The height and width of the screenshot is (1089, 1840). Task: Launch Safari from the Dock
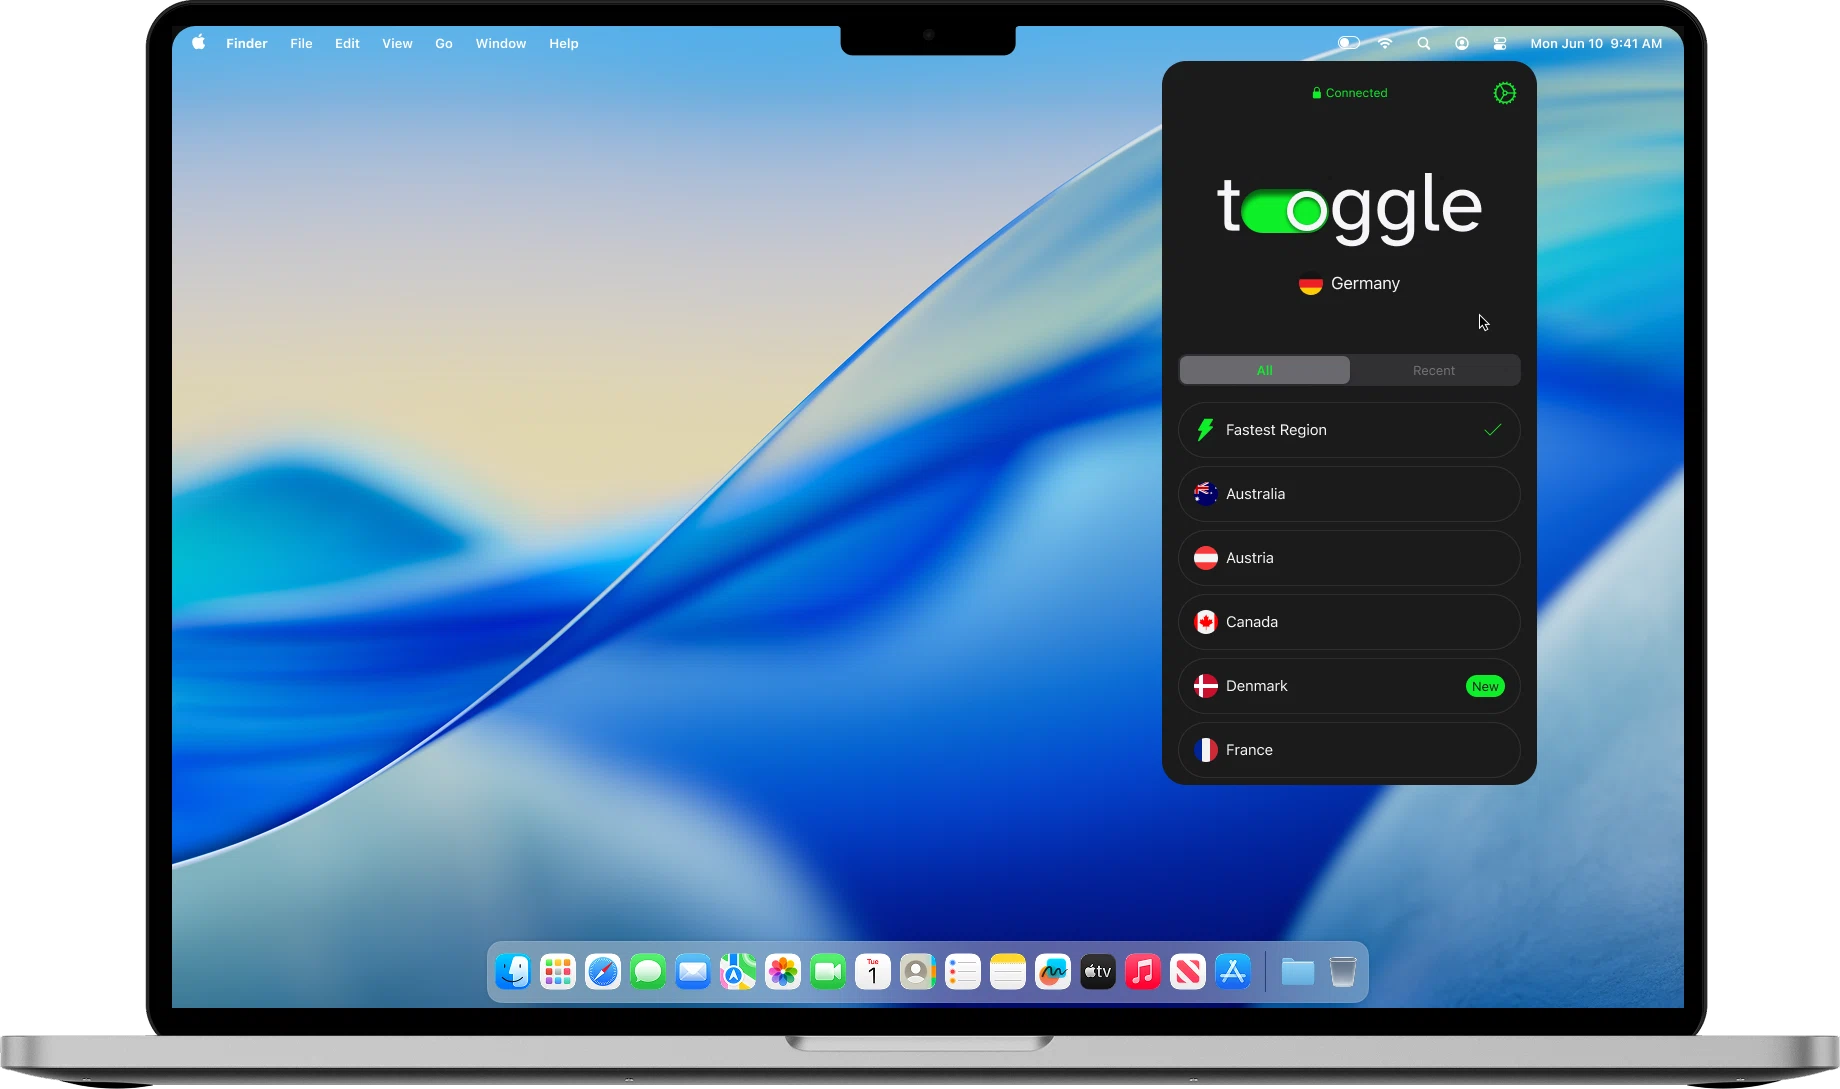click(603, 971)
